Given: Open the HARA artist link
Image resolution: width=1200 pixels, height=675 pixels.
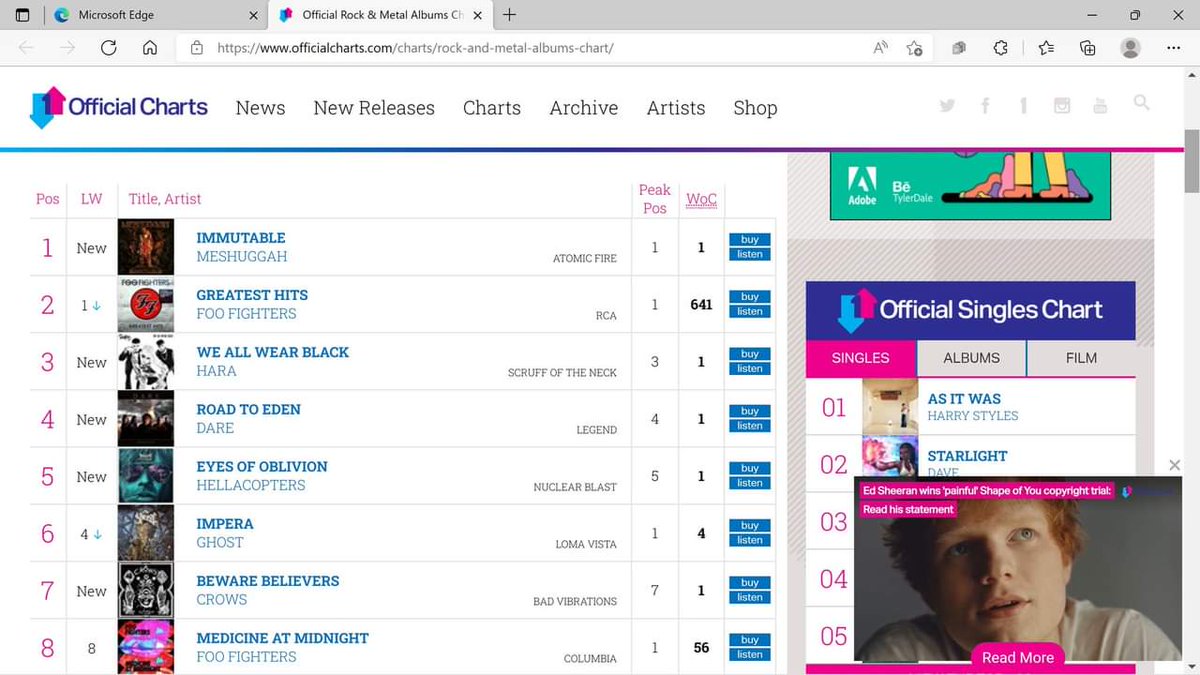Looking at the screenshot, I should tap(216, 371).
